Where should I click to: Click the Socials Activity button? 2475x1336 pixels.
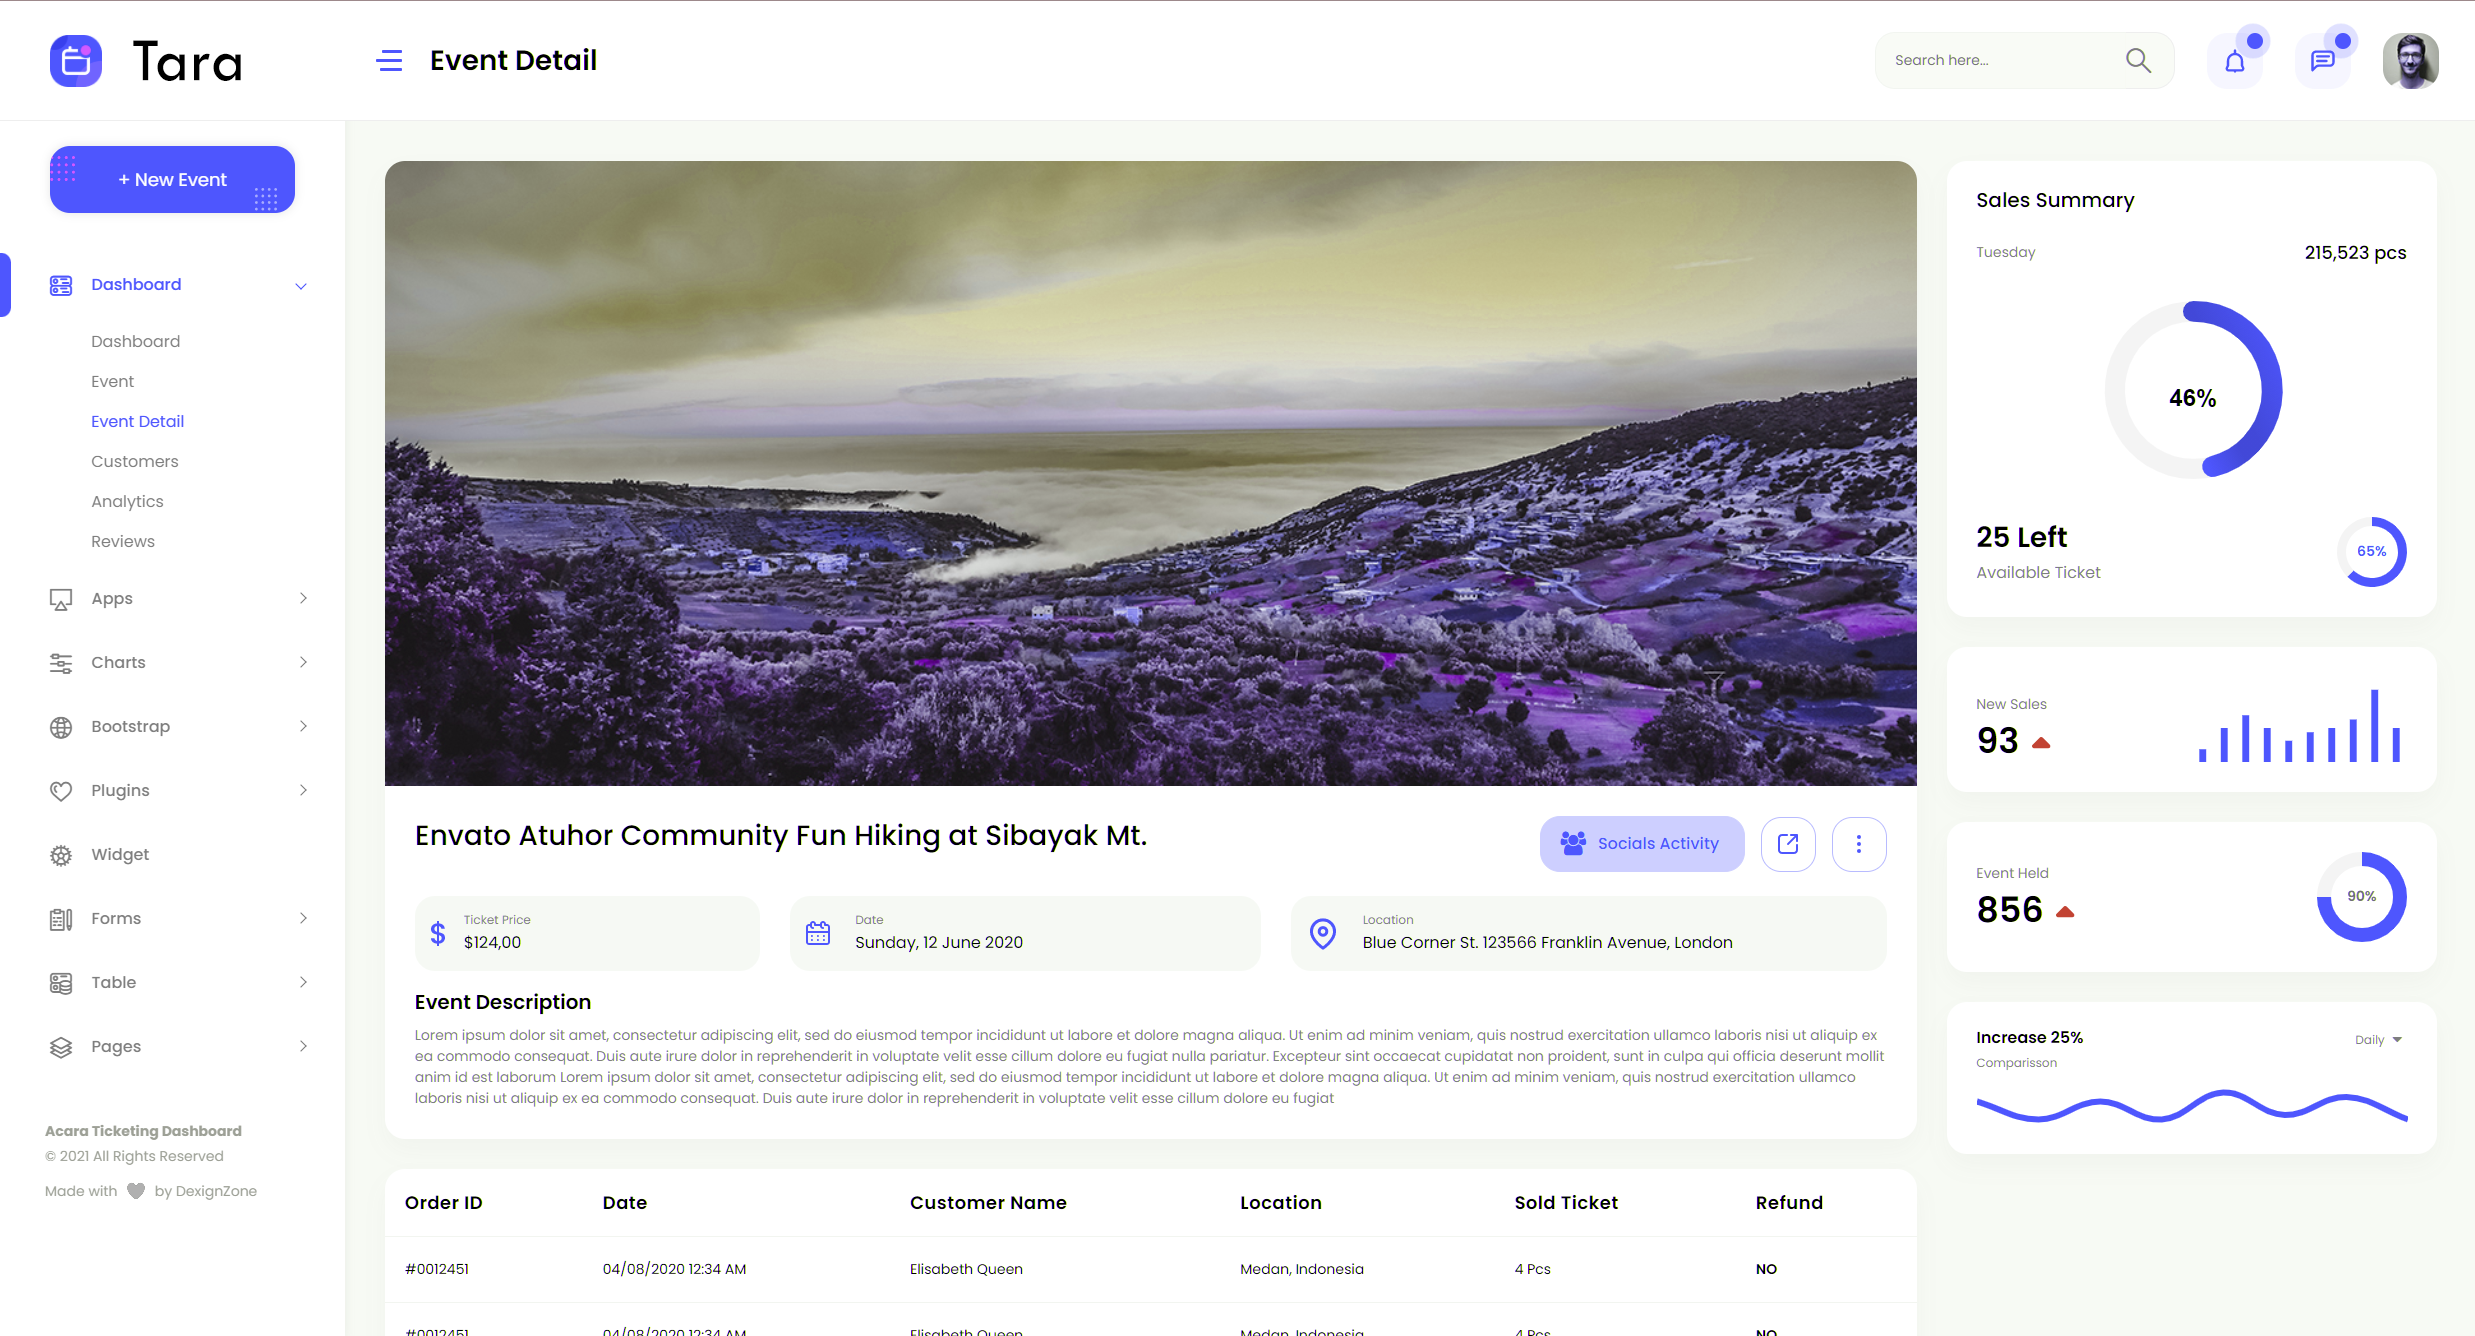pyautogui.click(x=1642, y=844)
